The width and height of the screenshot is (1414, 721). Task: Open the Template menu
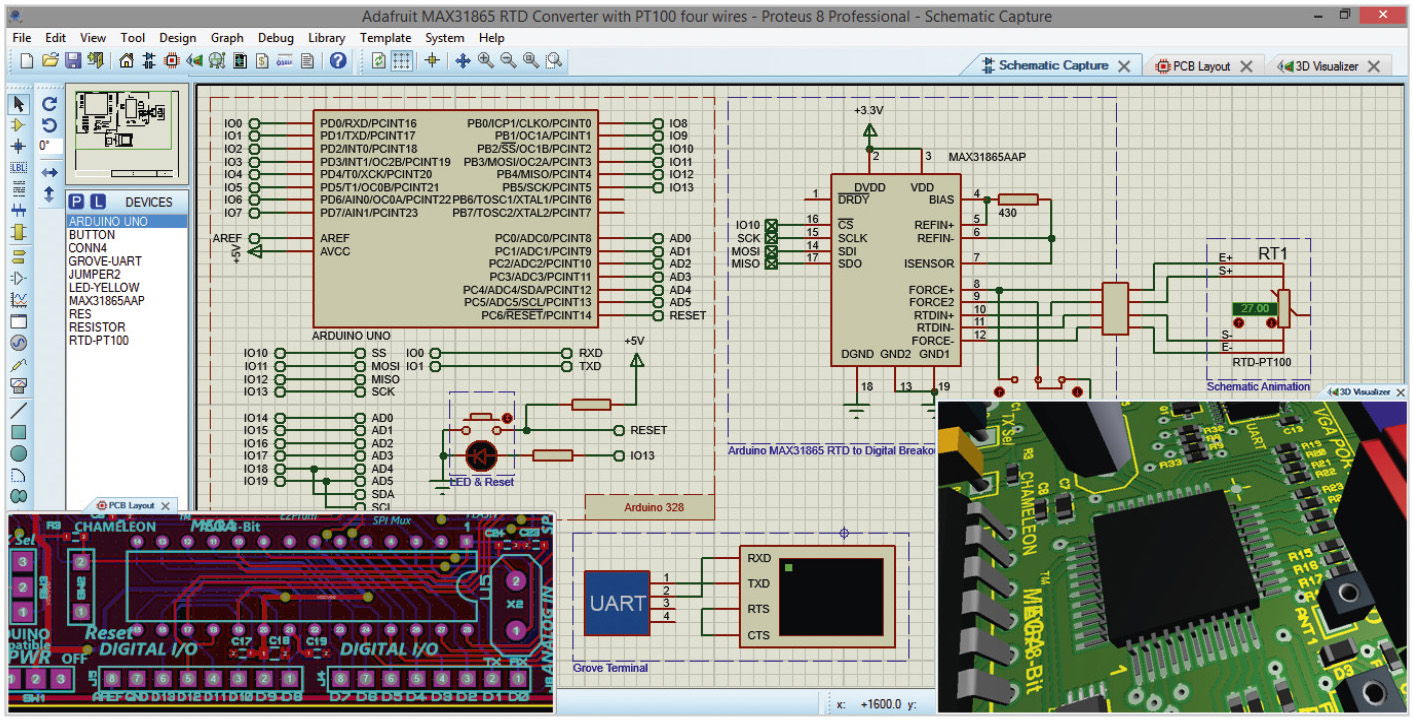(x=385, y=38)
